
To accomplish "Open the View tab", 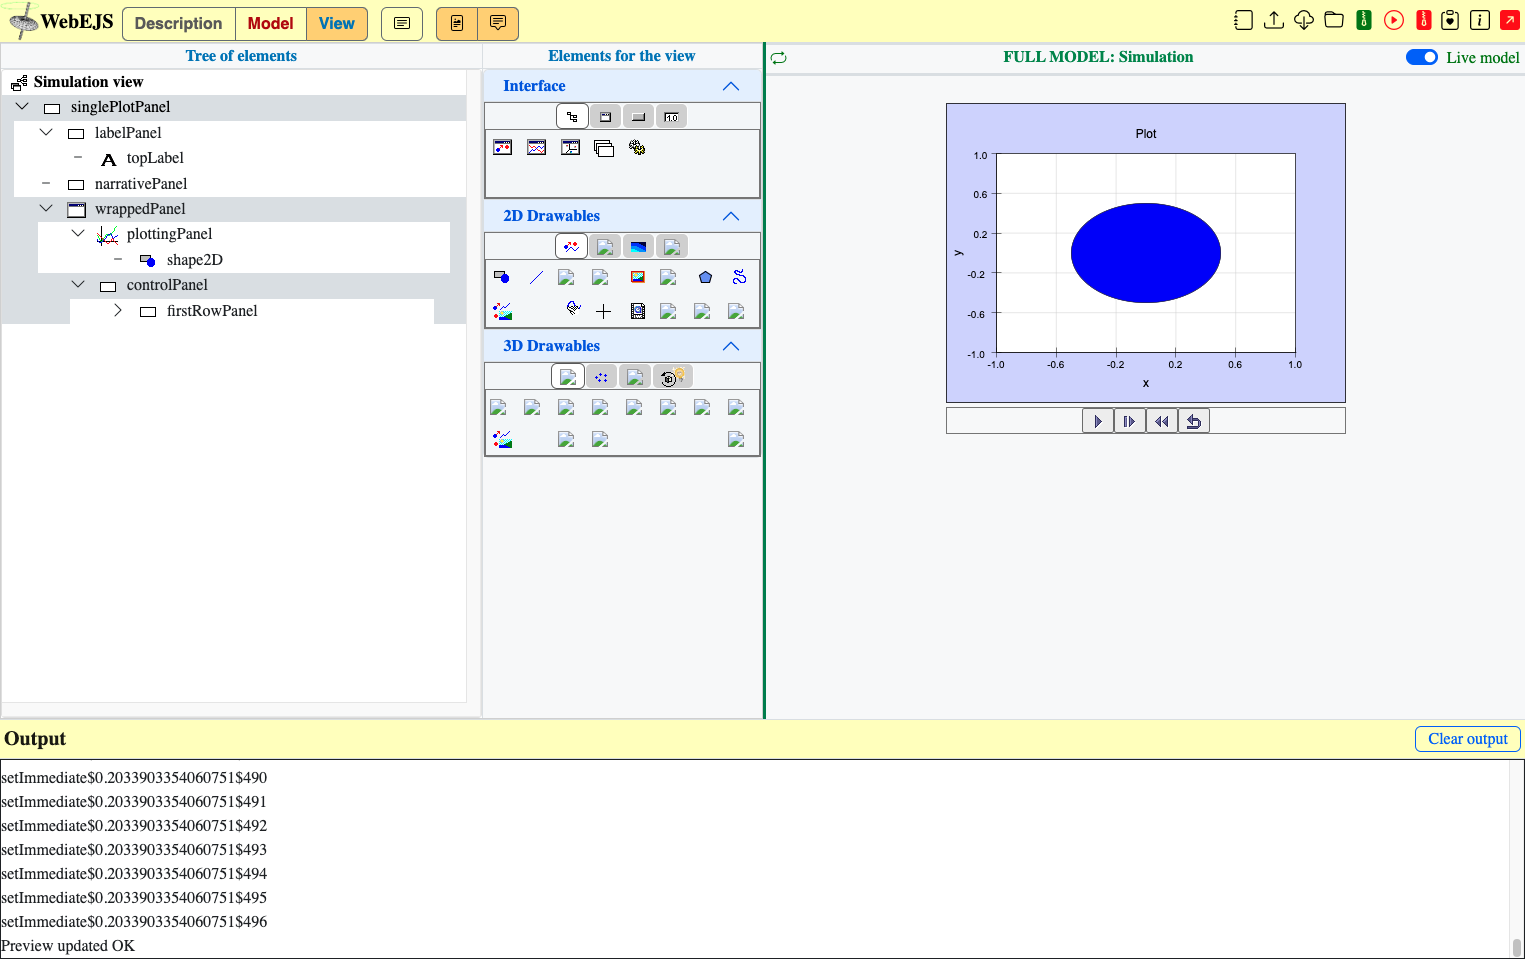I will tap(337, 23).
